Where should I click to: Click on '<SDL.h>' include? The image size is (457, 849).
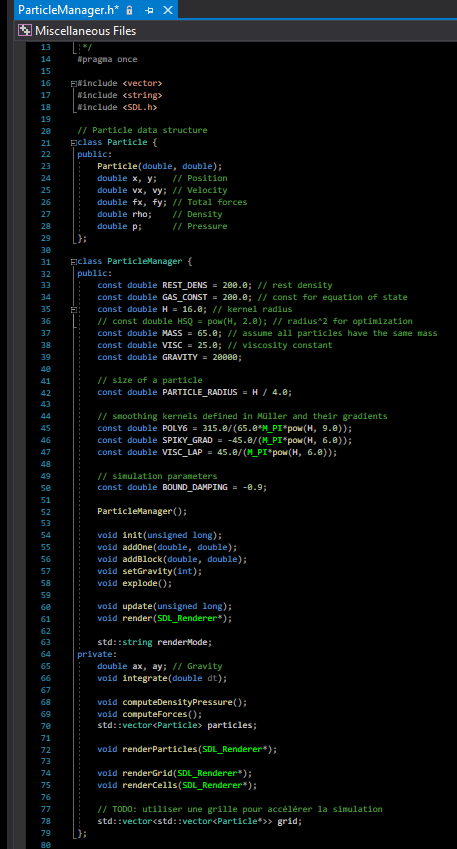tap(140, 107)
